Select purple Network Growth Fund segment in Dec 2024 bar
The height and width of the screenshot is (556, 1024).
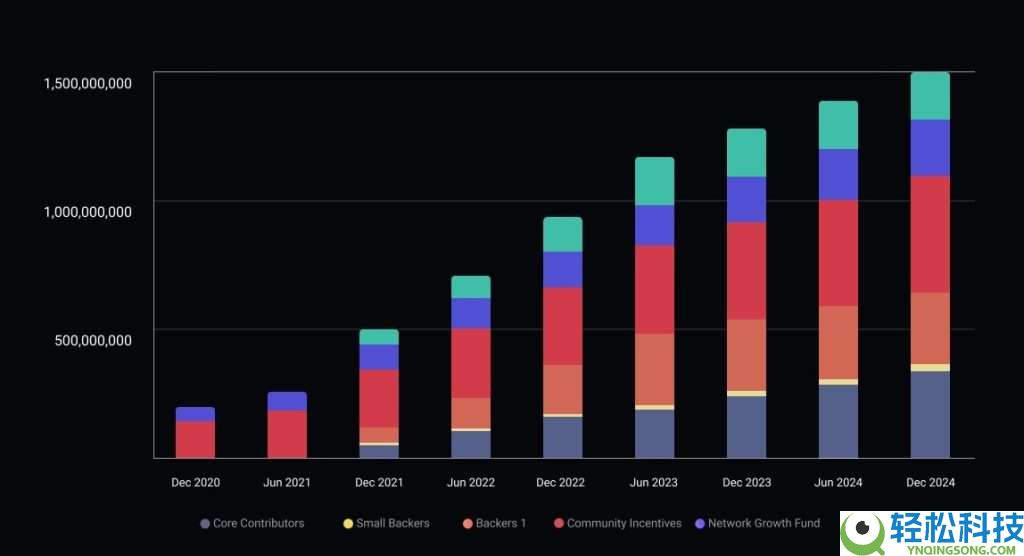pyautogui.click(x=930, y=148)
